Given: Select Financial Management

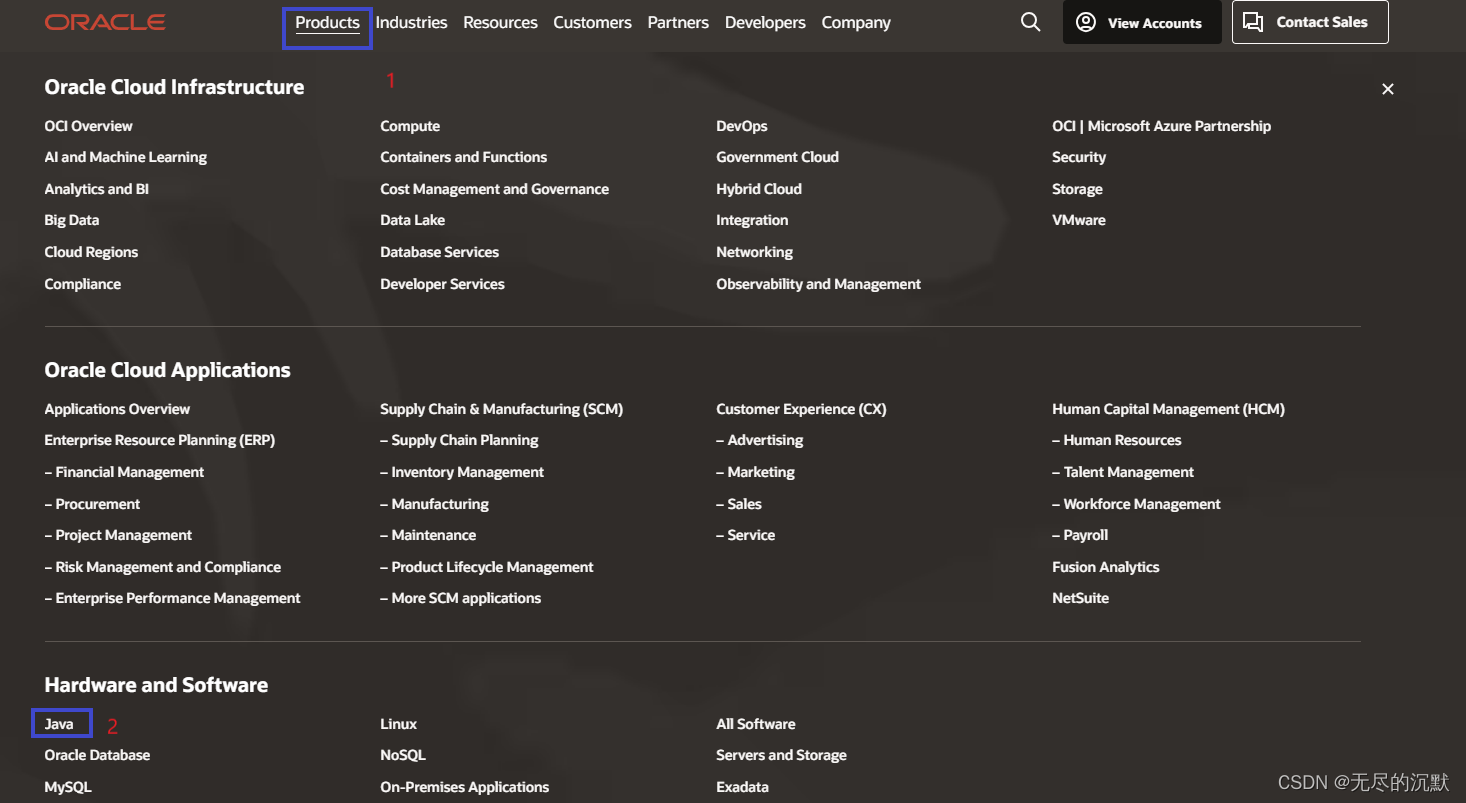Looking at the screenshot, I should coord(124,472).
